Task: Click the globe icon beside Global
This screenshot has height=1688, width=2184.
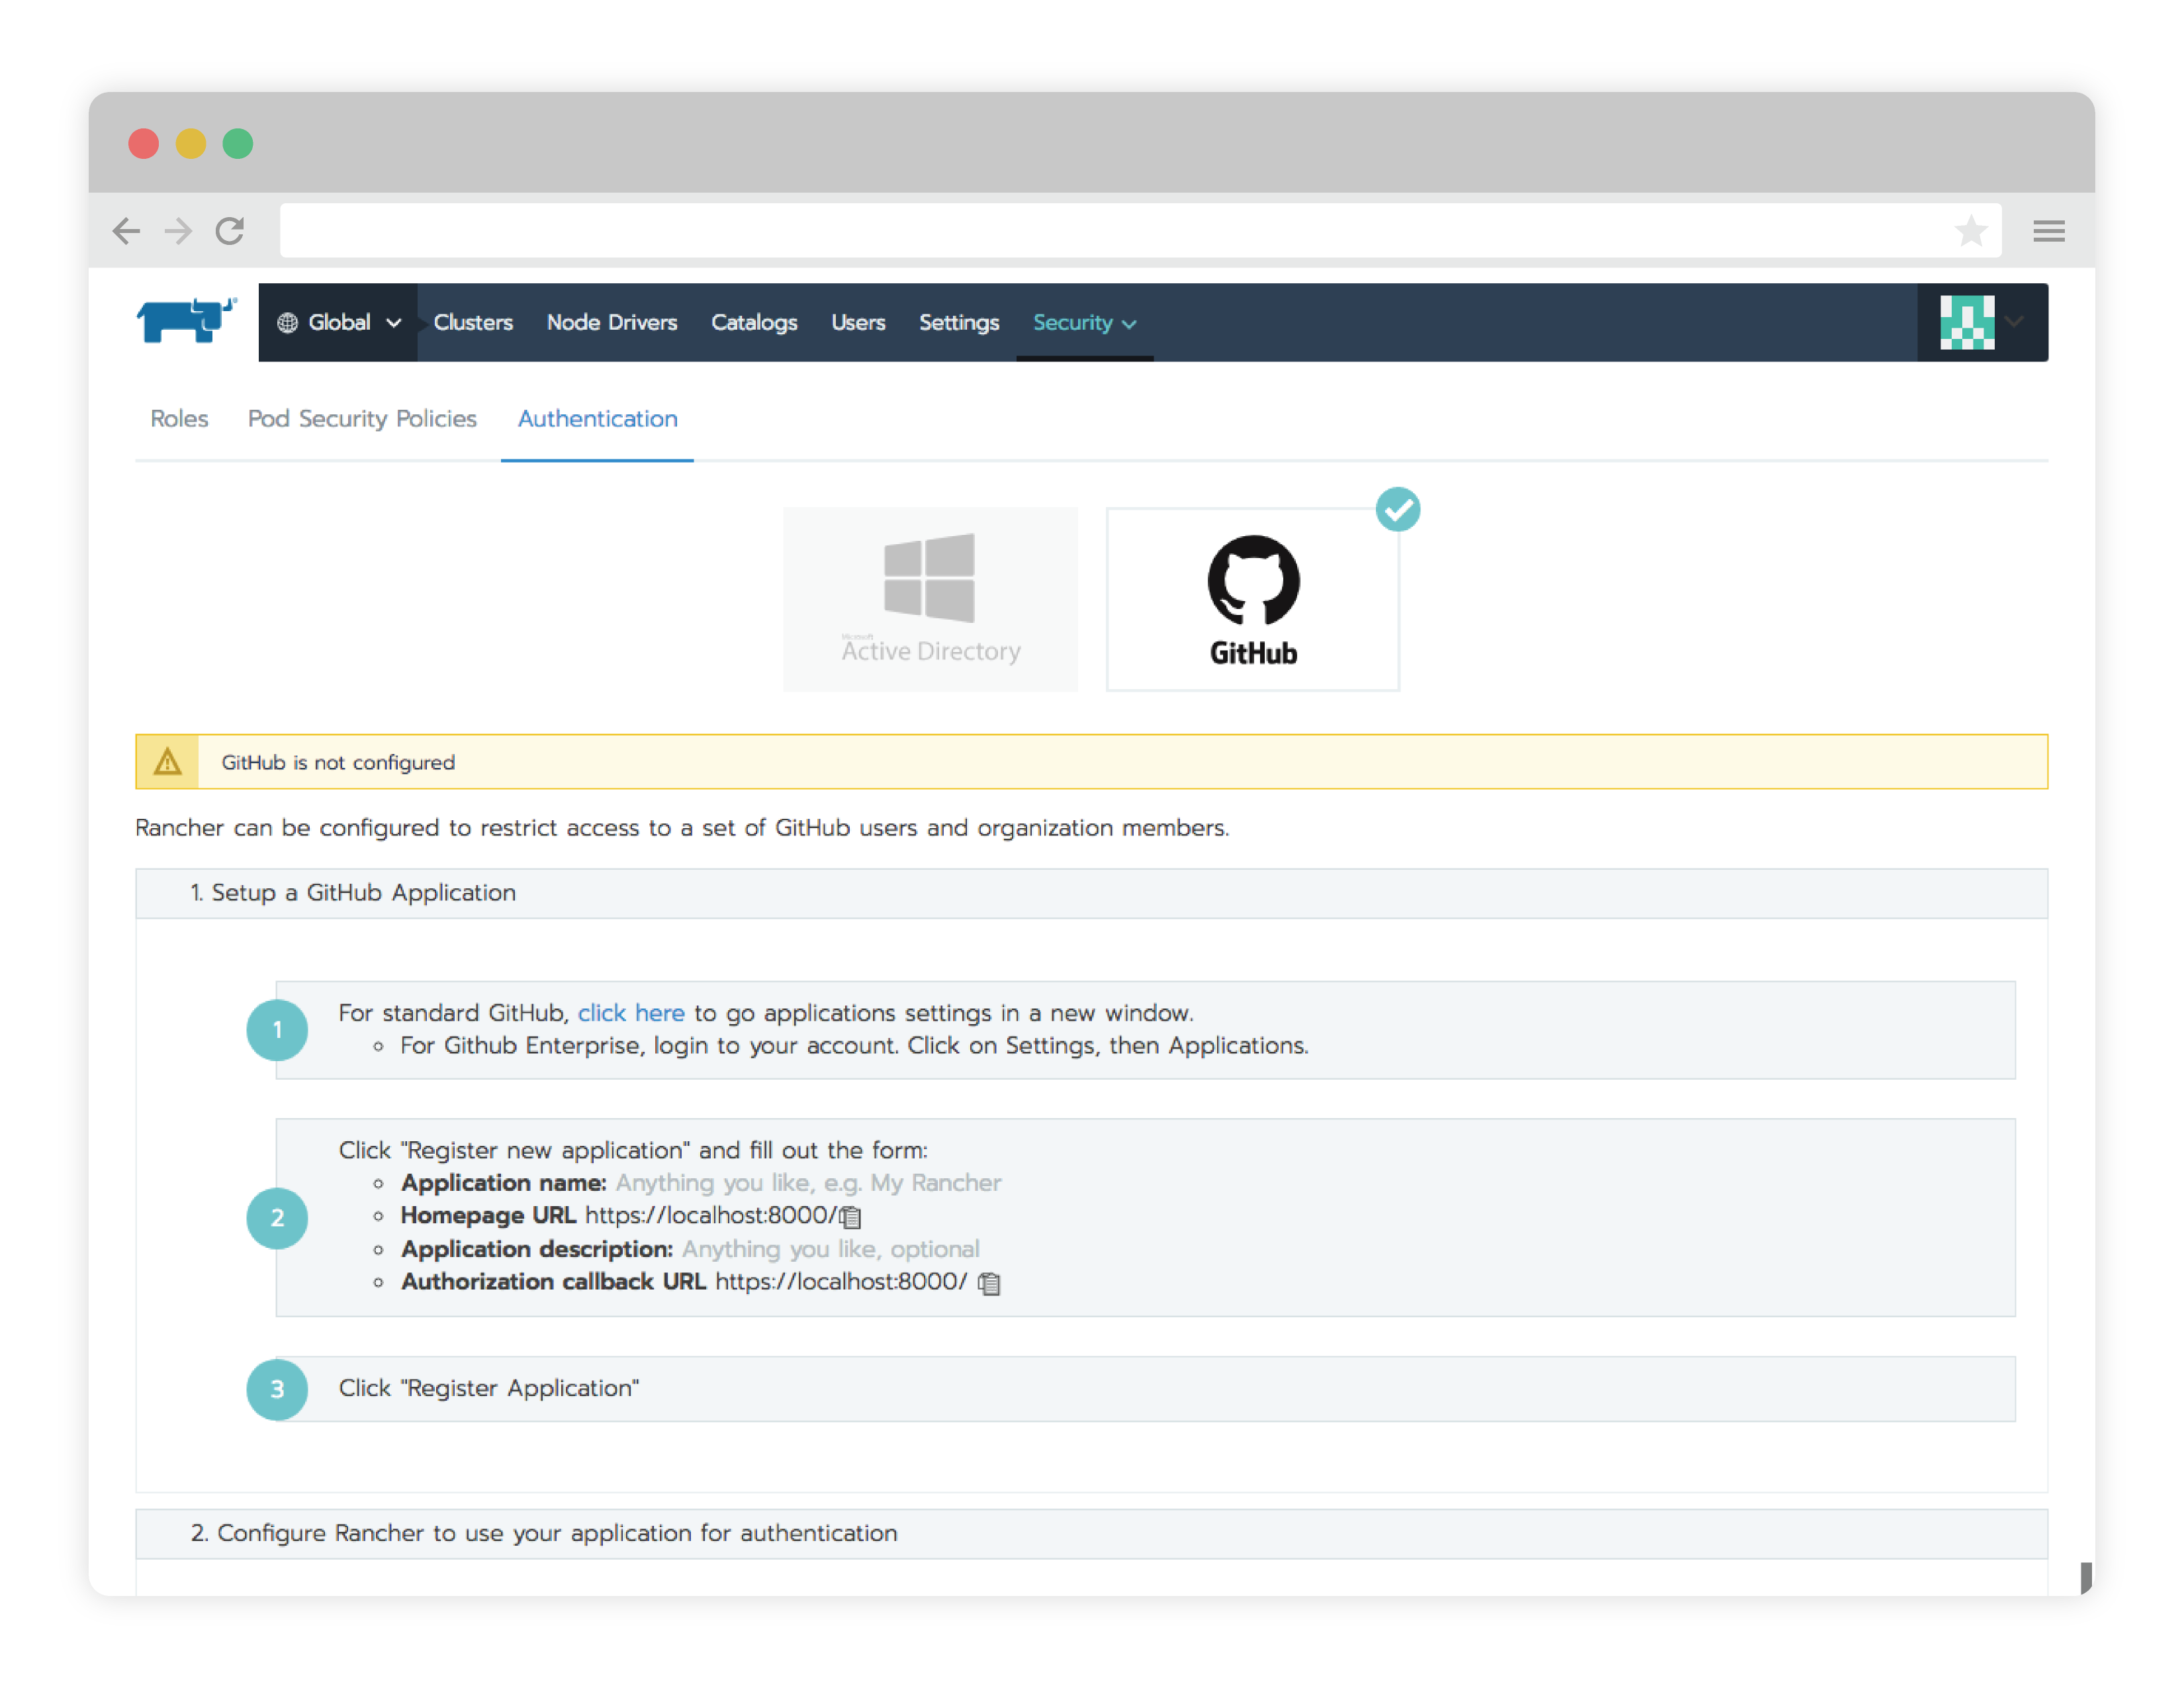Action: pyautogui.click(x=287, y=323)
